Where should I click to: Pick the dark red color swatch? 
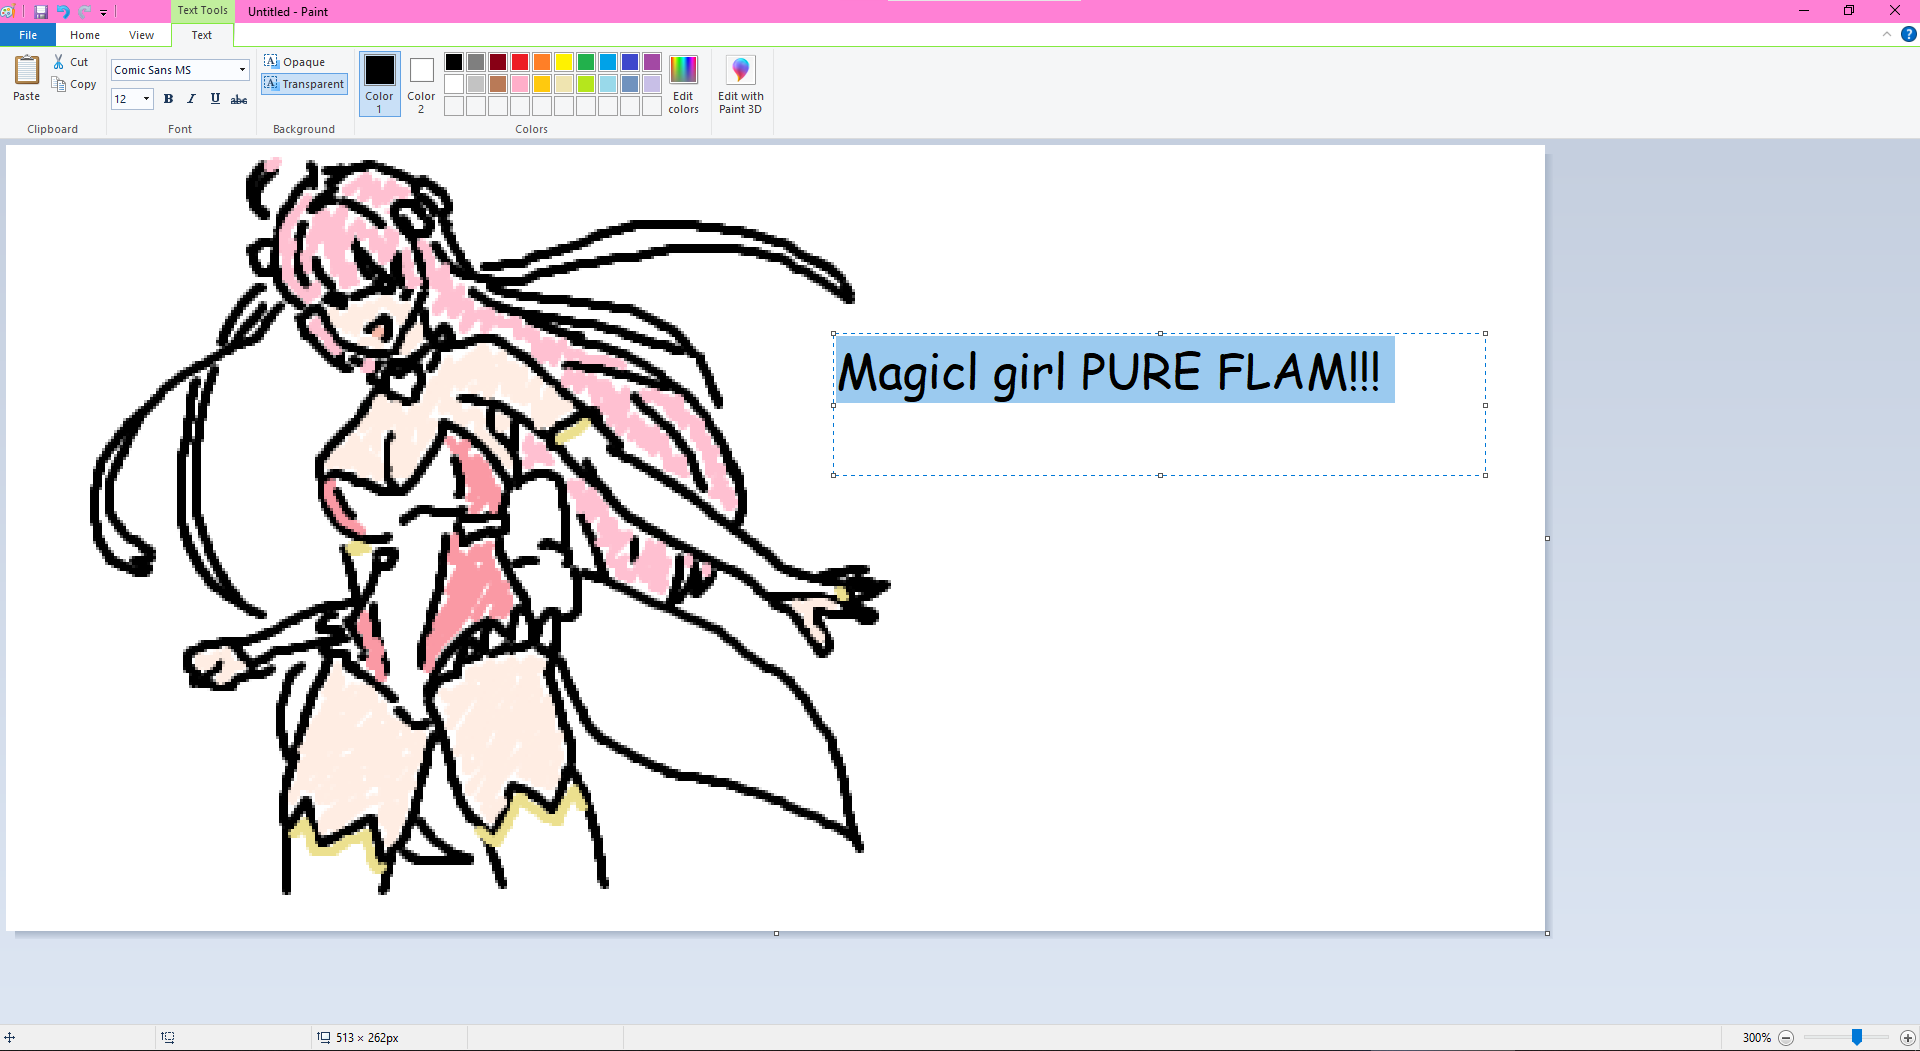pos(498,62)
